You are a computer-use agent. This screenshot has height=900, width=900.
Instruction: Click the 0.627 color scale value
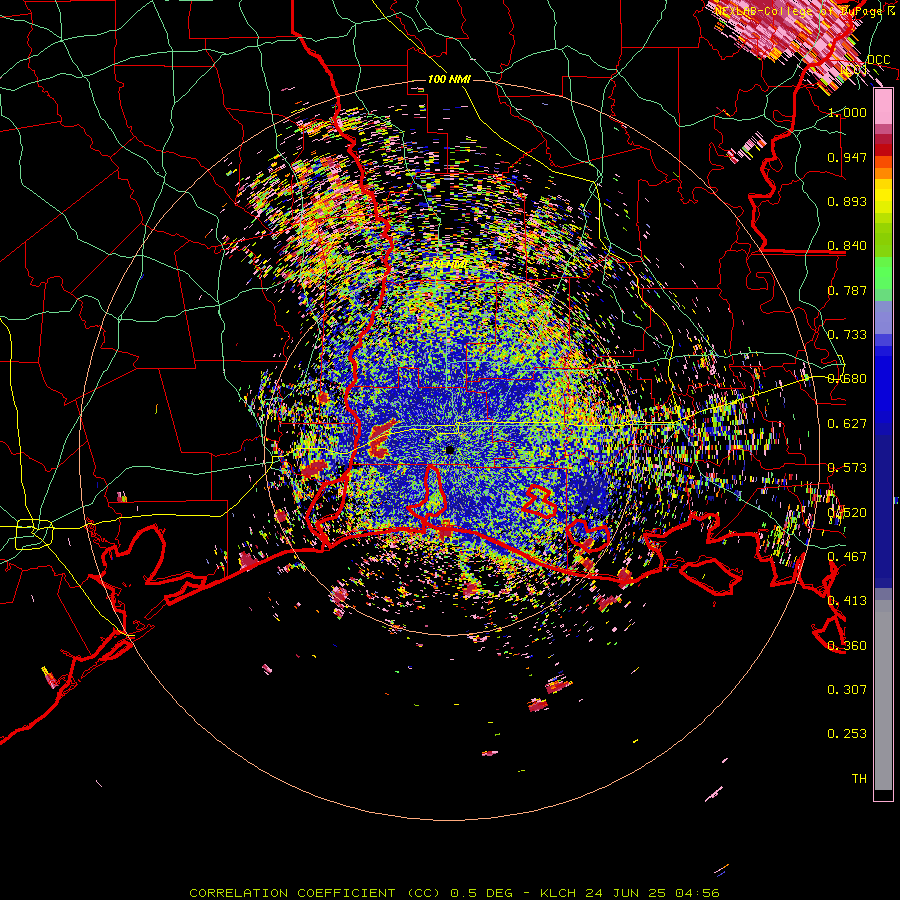click(847, 424)
